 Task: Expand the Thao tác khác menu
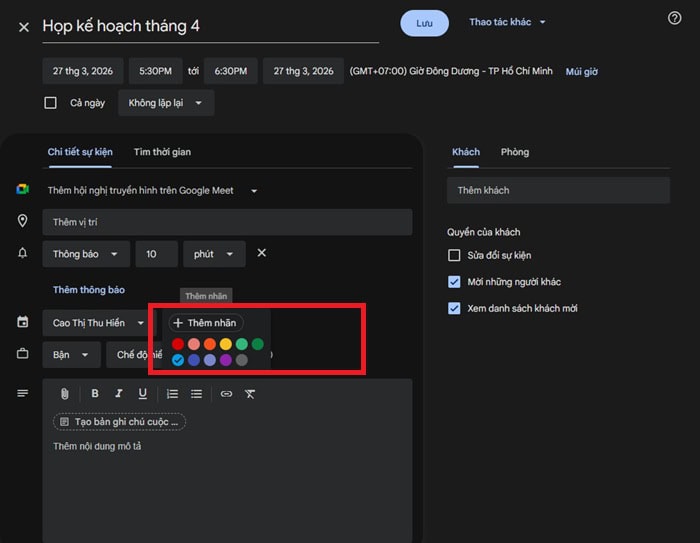point(508,22)
